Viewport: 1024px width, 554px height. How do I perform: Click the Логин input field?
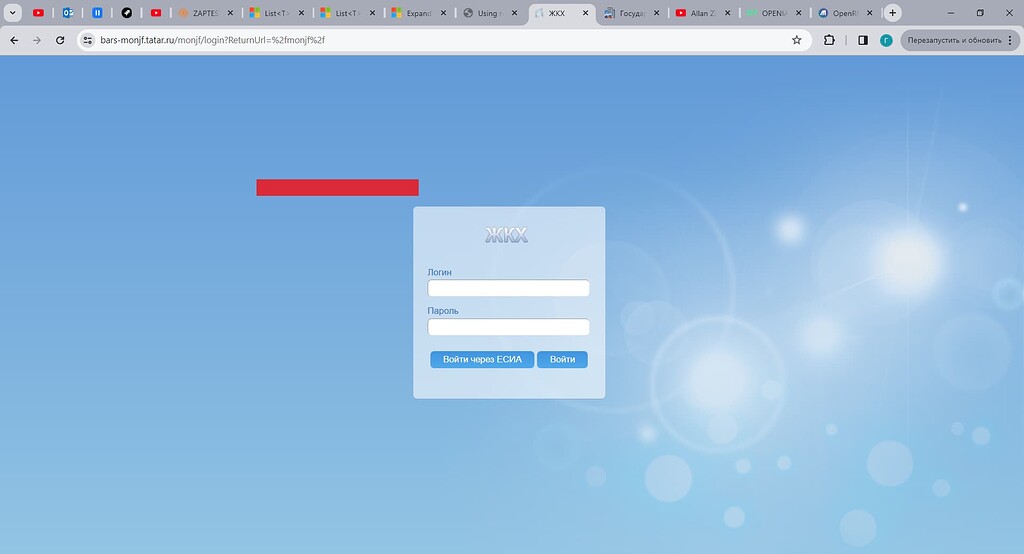click(x=508, y=288)
